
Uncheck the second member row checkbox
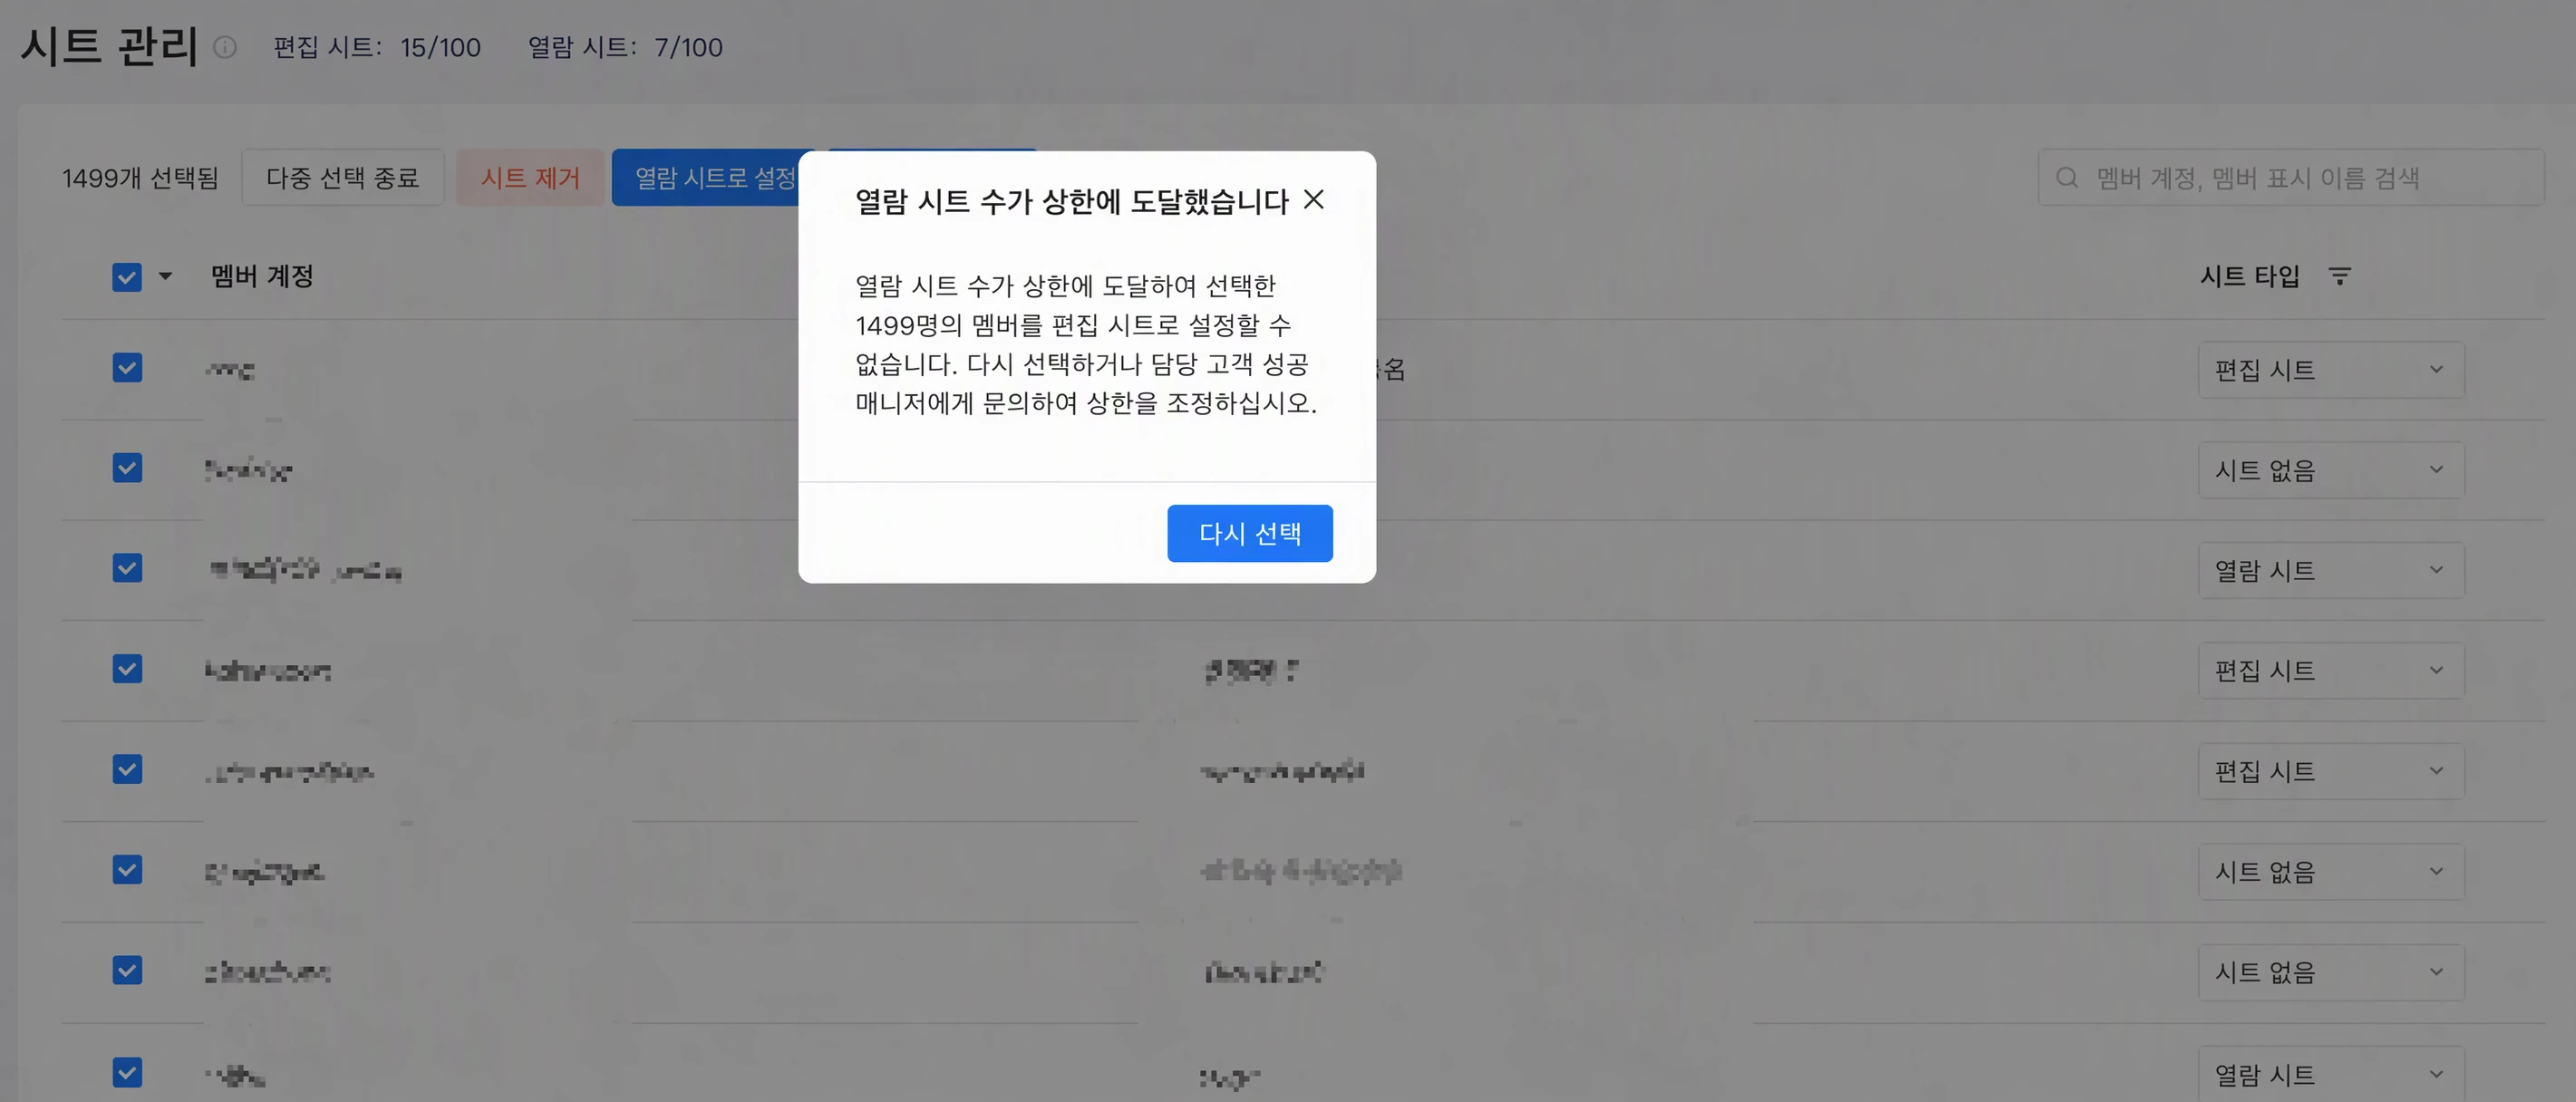(127, 468)
